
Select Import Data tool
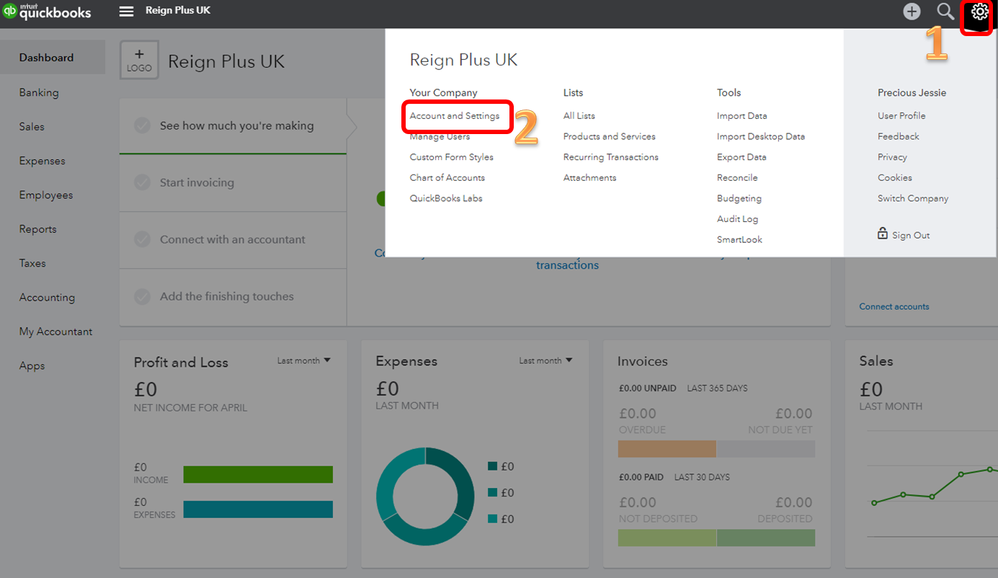[x=741, y=116]
